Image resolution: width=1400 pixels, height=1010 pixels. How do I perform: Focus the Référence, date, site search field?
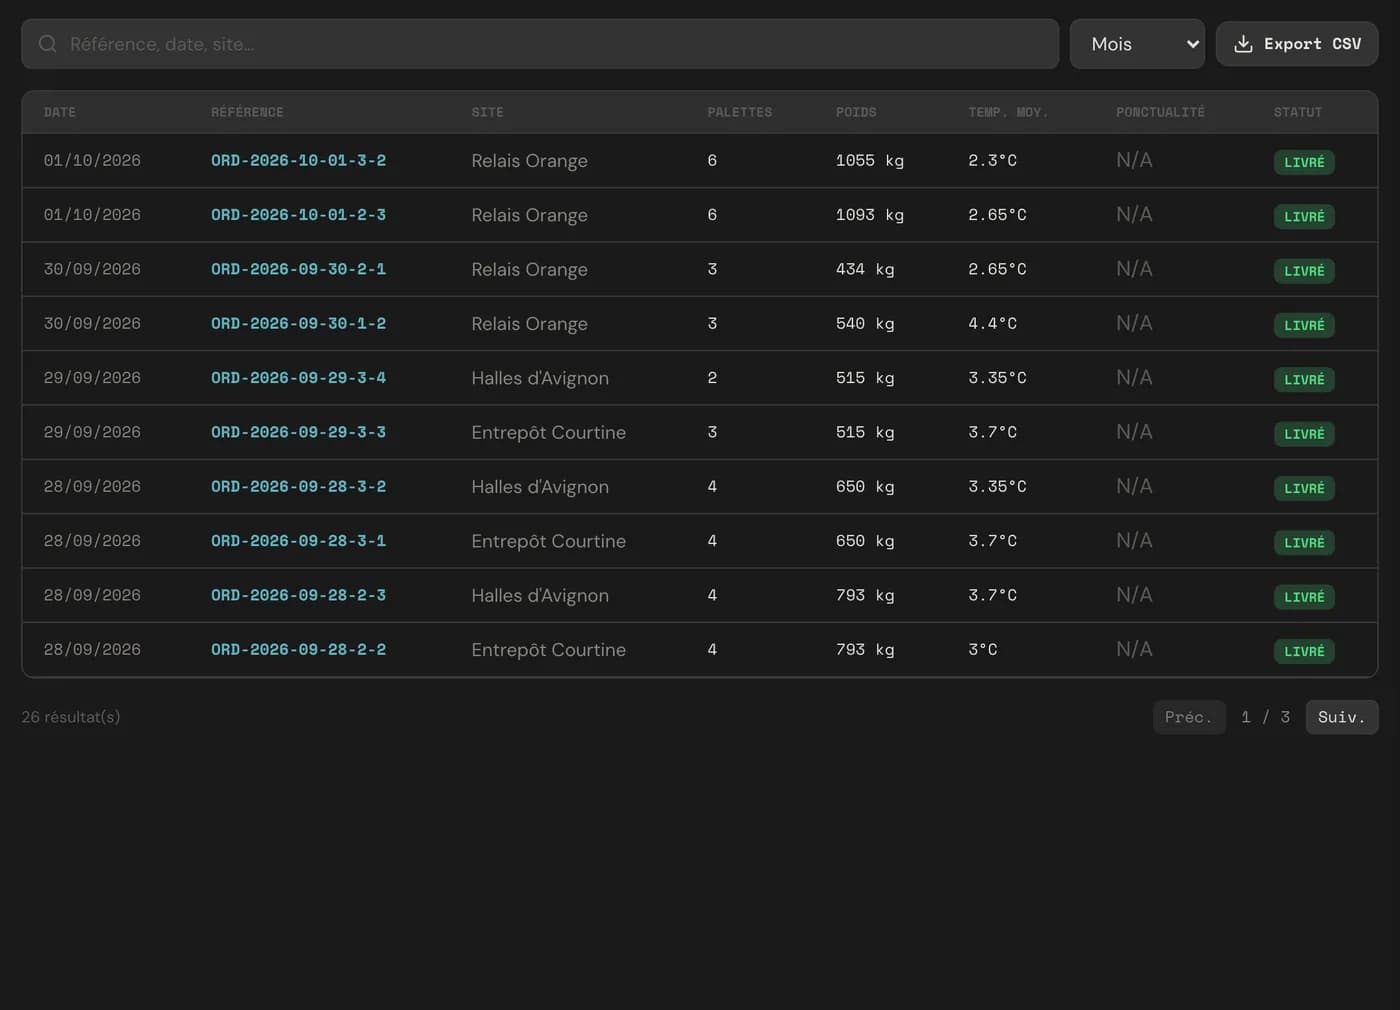coord(540,44)
